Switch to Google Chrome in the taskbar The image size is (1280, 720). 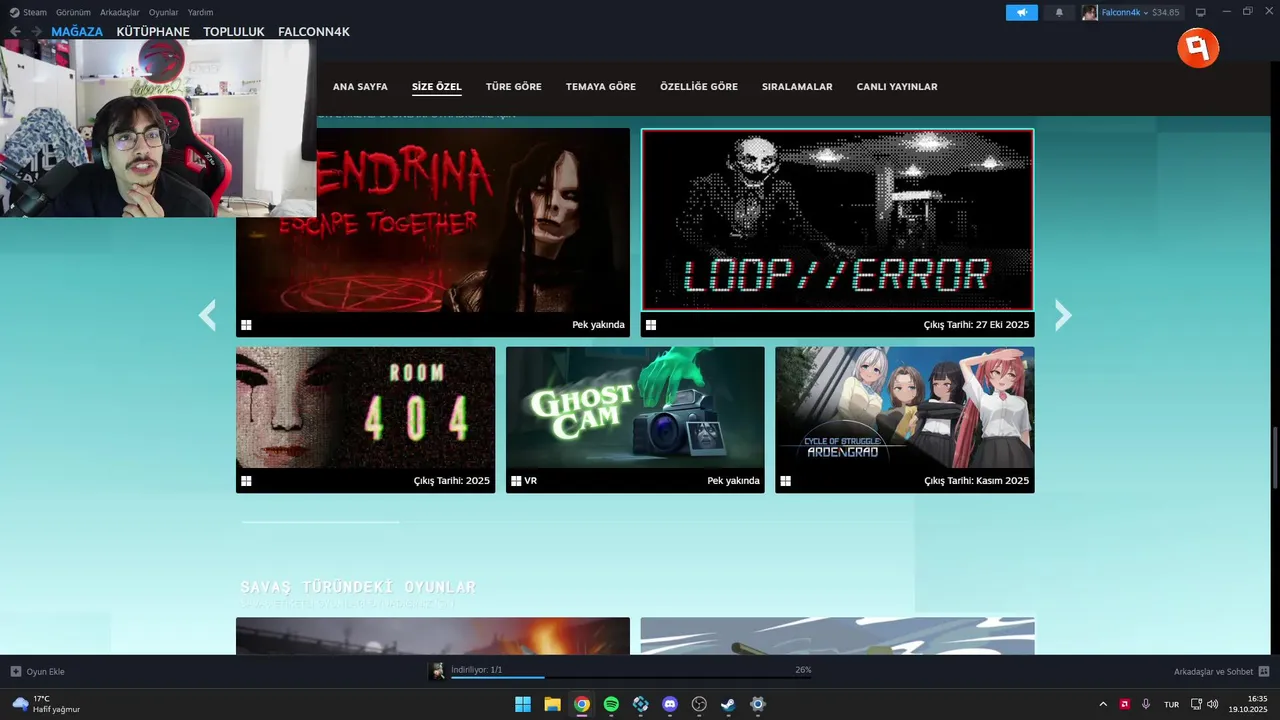(582, 704)
